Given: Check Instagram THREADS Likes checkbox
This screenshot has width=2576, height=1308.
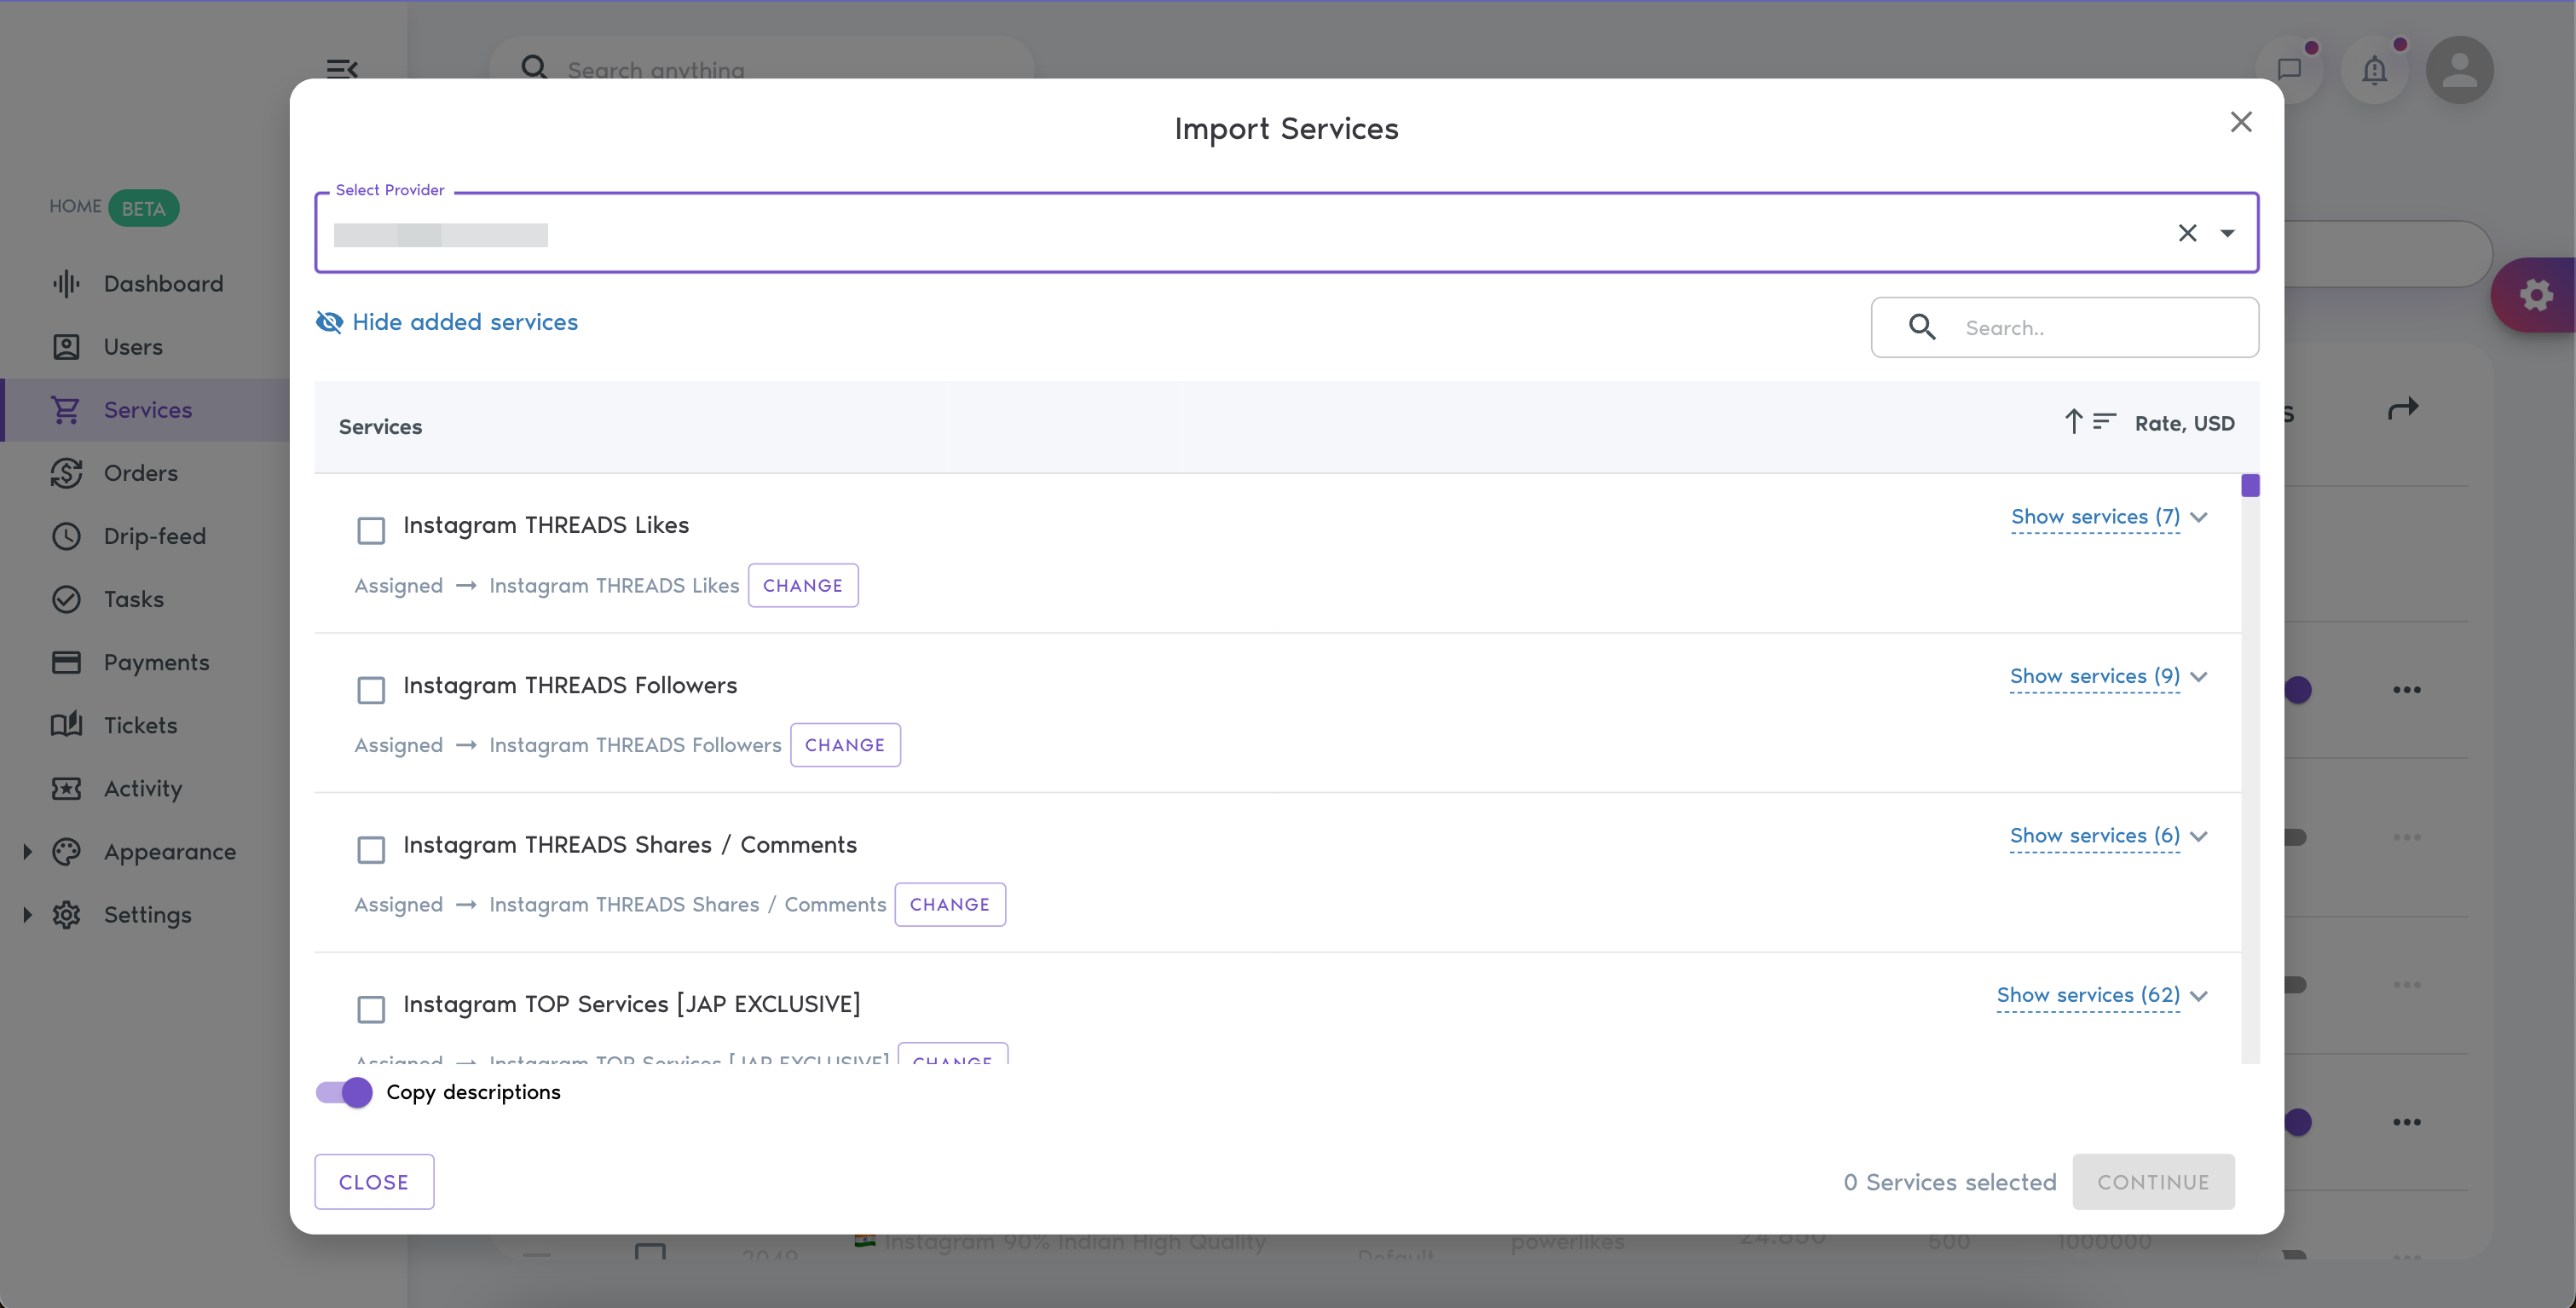Looking at the screenshot, I should (371, 530).
